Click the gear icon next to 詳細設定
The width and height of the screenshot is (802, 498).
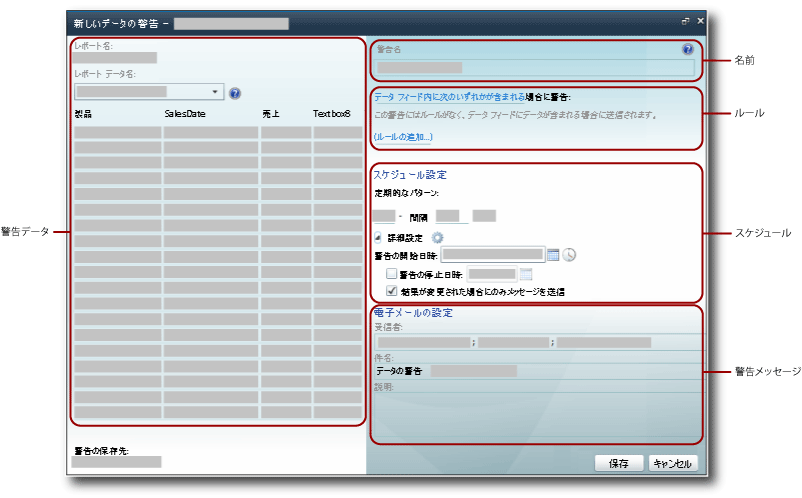coord(437,238)
